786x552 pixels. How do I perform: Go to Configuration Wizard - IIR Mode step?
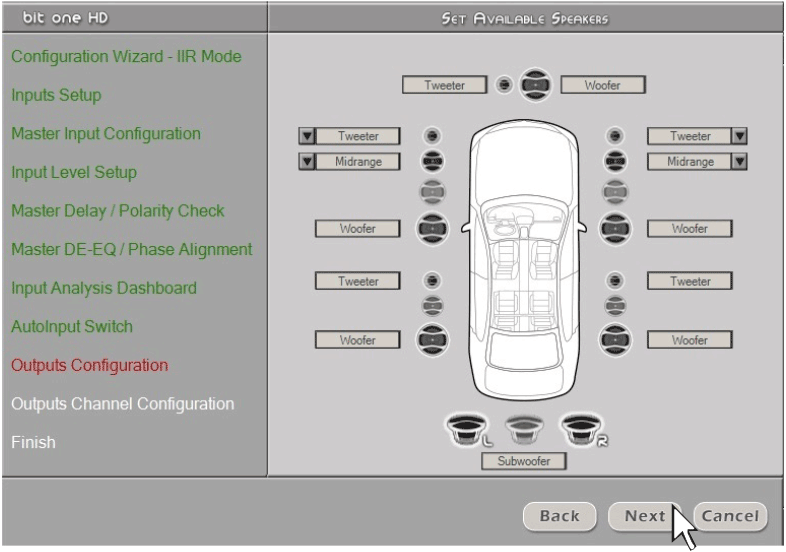tap(126, 56)
